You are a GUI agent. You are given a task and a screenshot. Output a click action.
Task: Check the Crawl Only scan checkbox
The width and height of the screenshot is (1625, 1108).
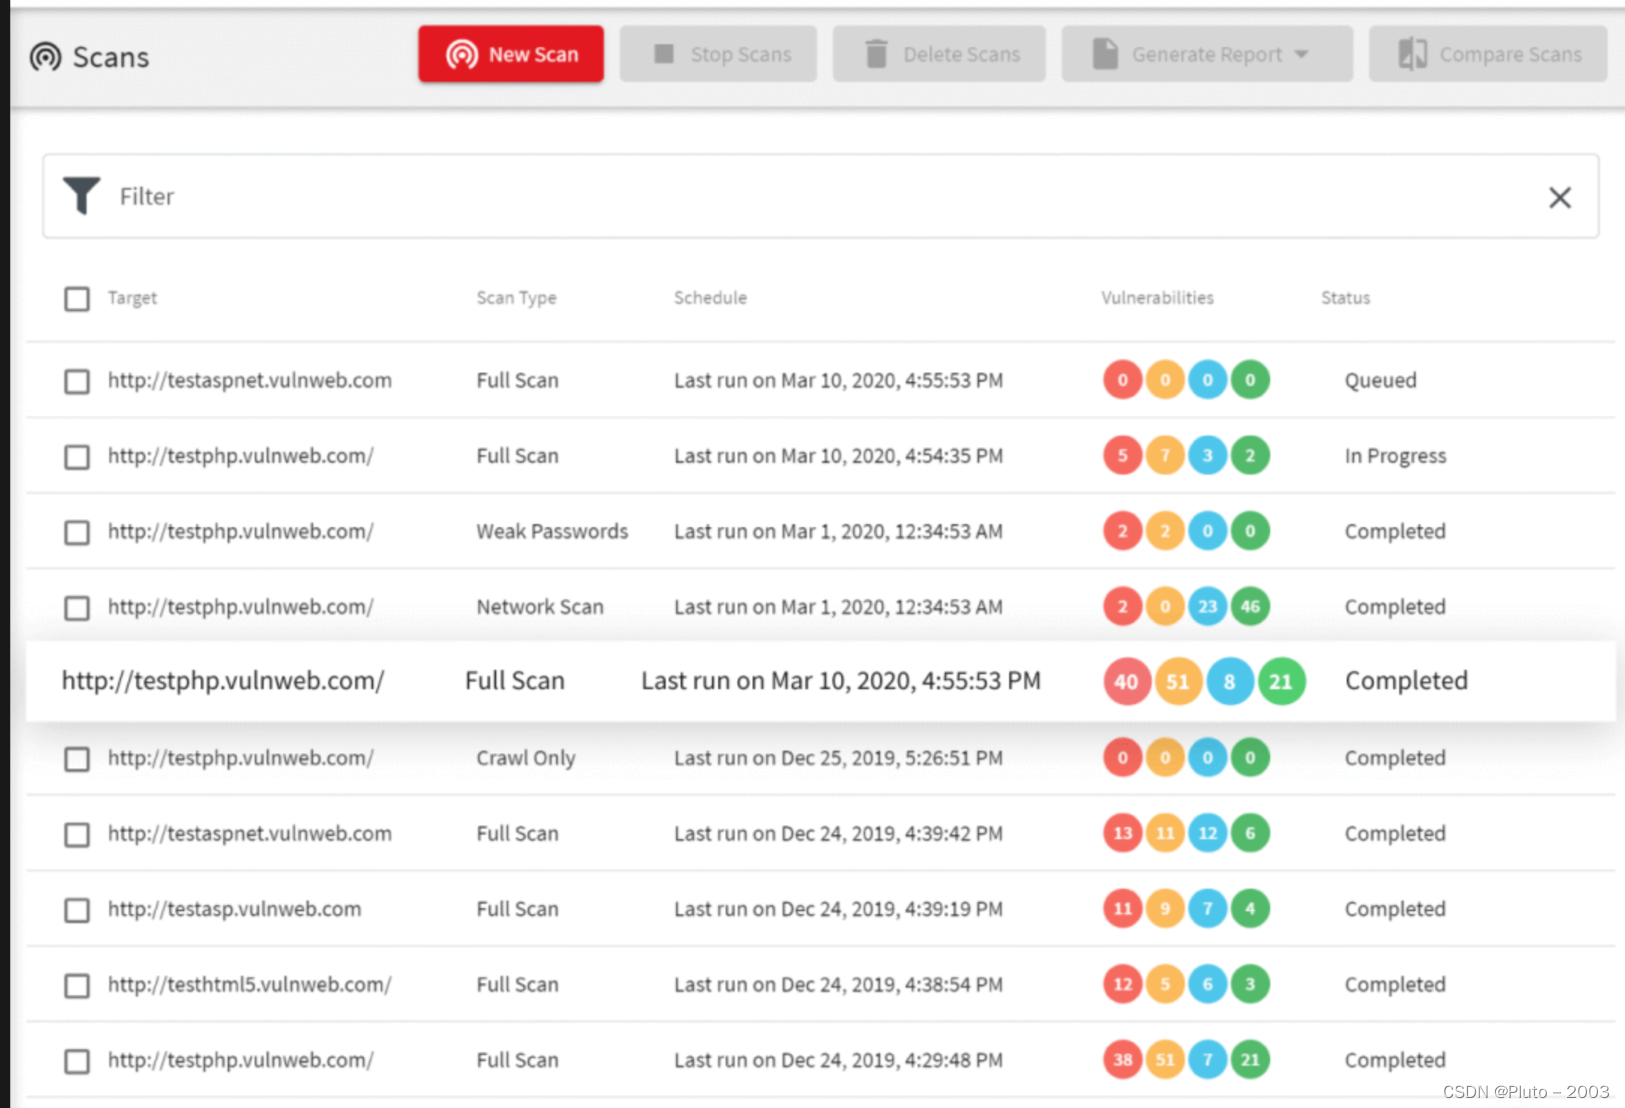(77, 759)
